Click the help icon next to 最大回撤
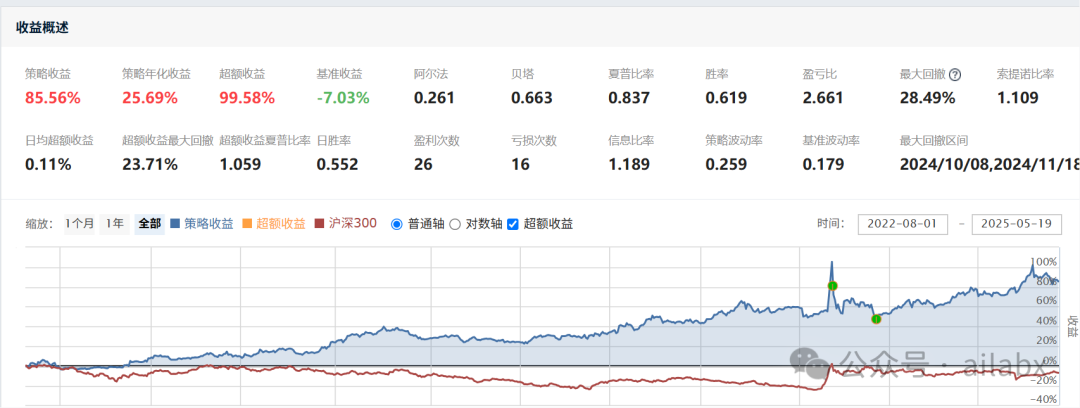Viewport: 1080px width, 408px height. point(955,74)
